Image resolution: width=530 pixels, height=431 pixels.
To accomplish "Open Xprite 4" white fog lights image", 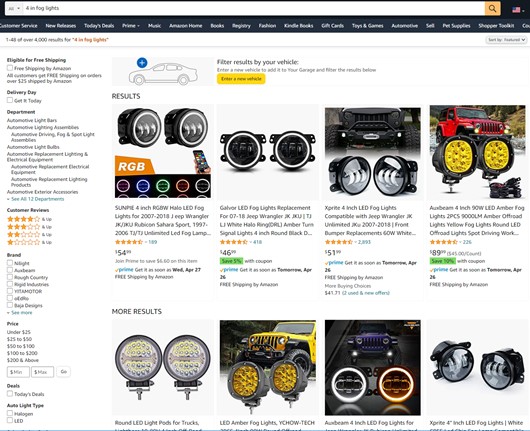I will pyautogui.click(x=478, y=367).
